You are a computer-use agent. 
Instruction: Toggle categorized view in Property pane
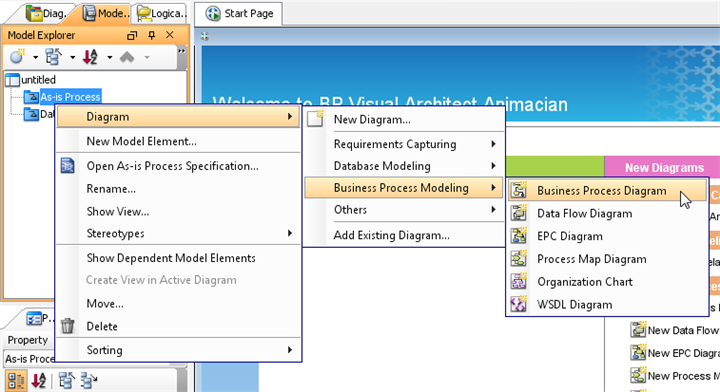point(16,381)
